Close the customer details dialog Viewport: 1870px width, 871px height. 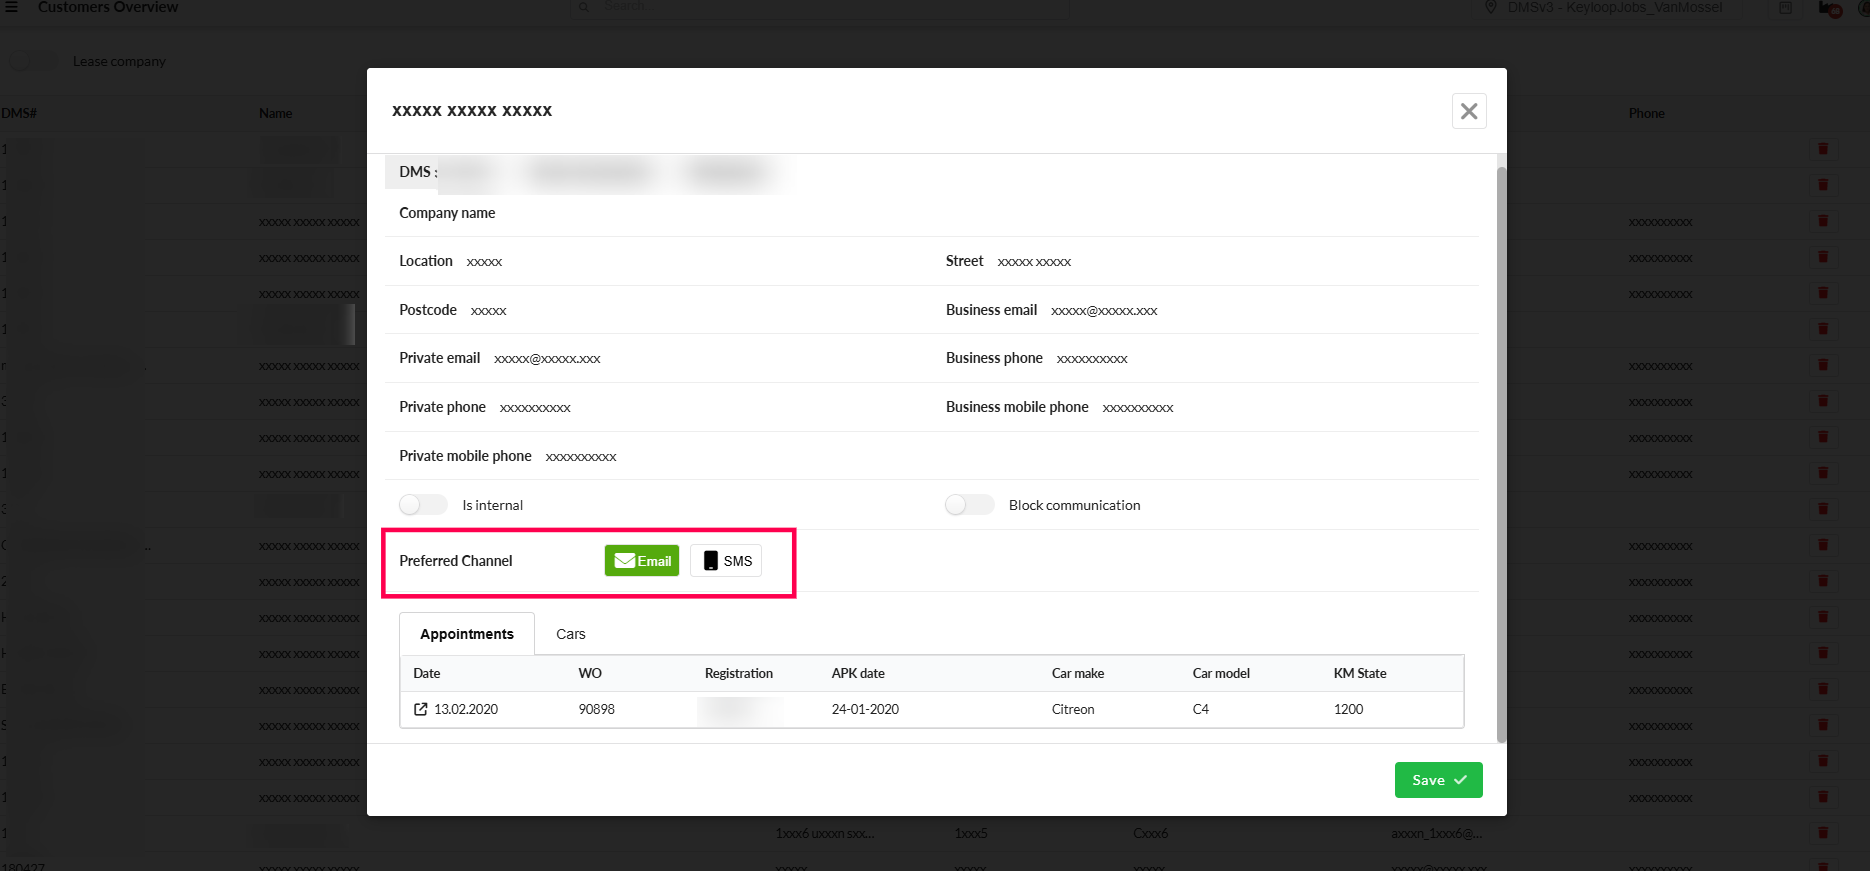1468,111
